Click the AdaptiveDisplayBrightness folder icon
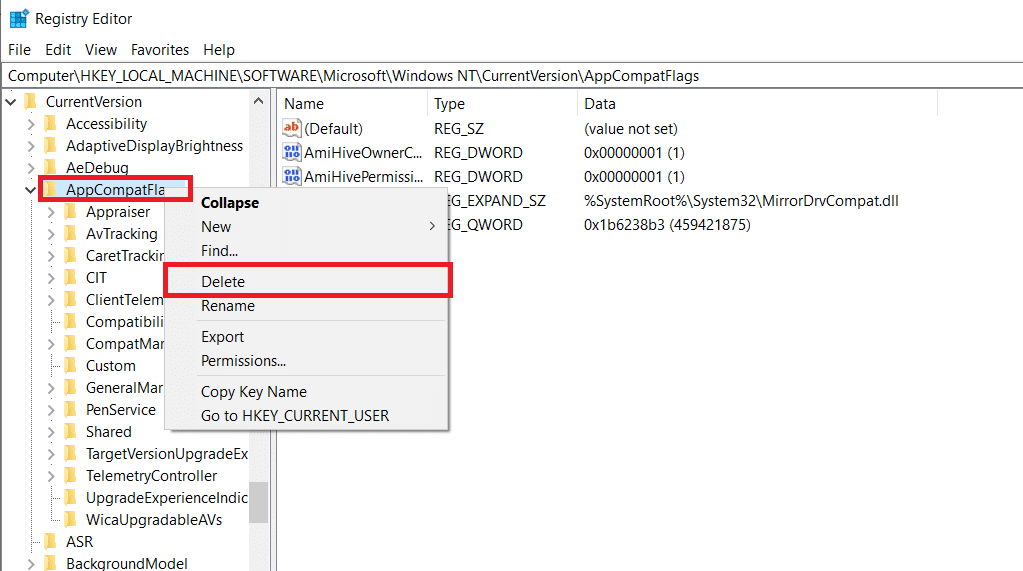Image resolution: width=1023 pixels, height=571 pixels. (x=50, y=146)
